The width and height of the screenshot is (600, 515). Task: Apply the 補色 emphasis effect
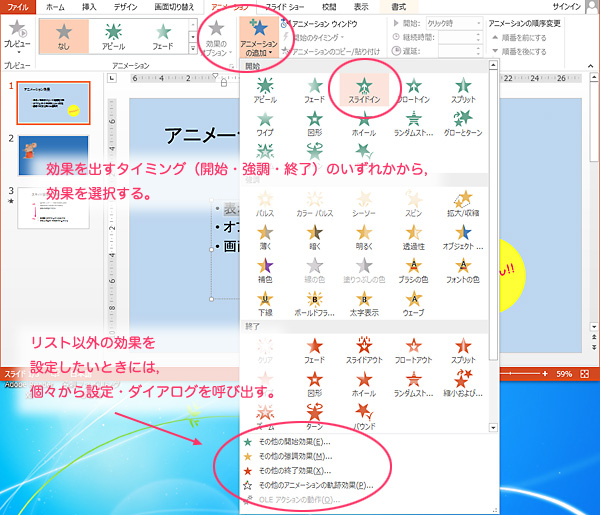[265, 271]
